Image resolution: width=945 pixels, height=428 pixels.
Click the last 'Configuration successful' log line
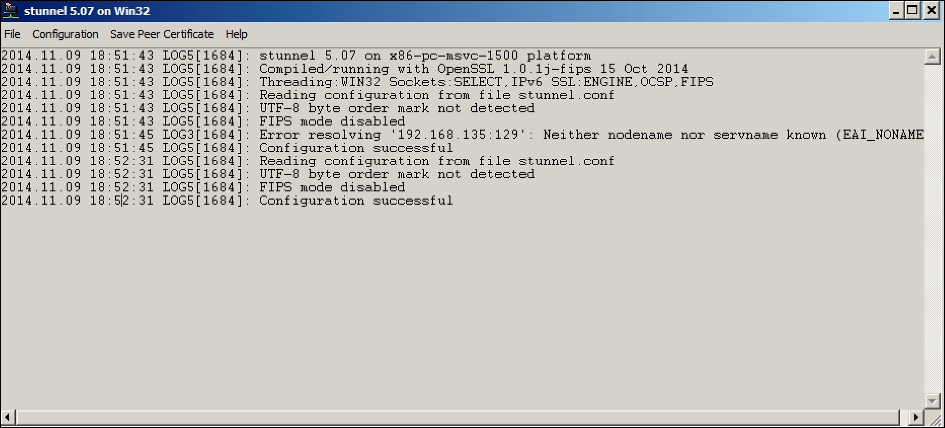pos(227,201)
